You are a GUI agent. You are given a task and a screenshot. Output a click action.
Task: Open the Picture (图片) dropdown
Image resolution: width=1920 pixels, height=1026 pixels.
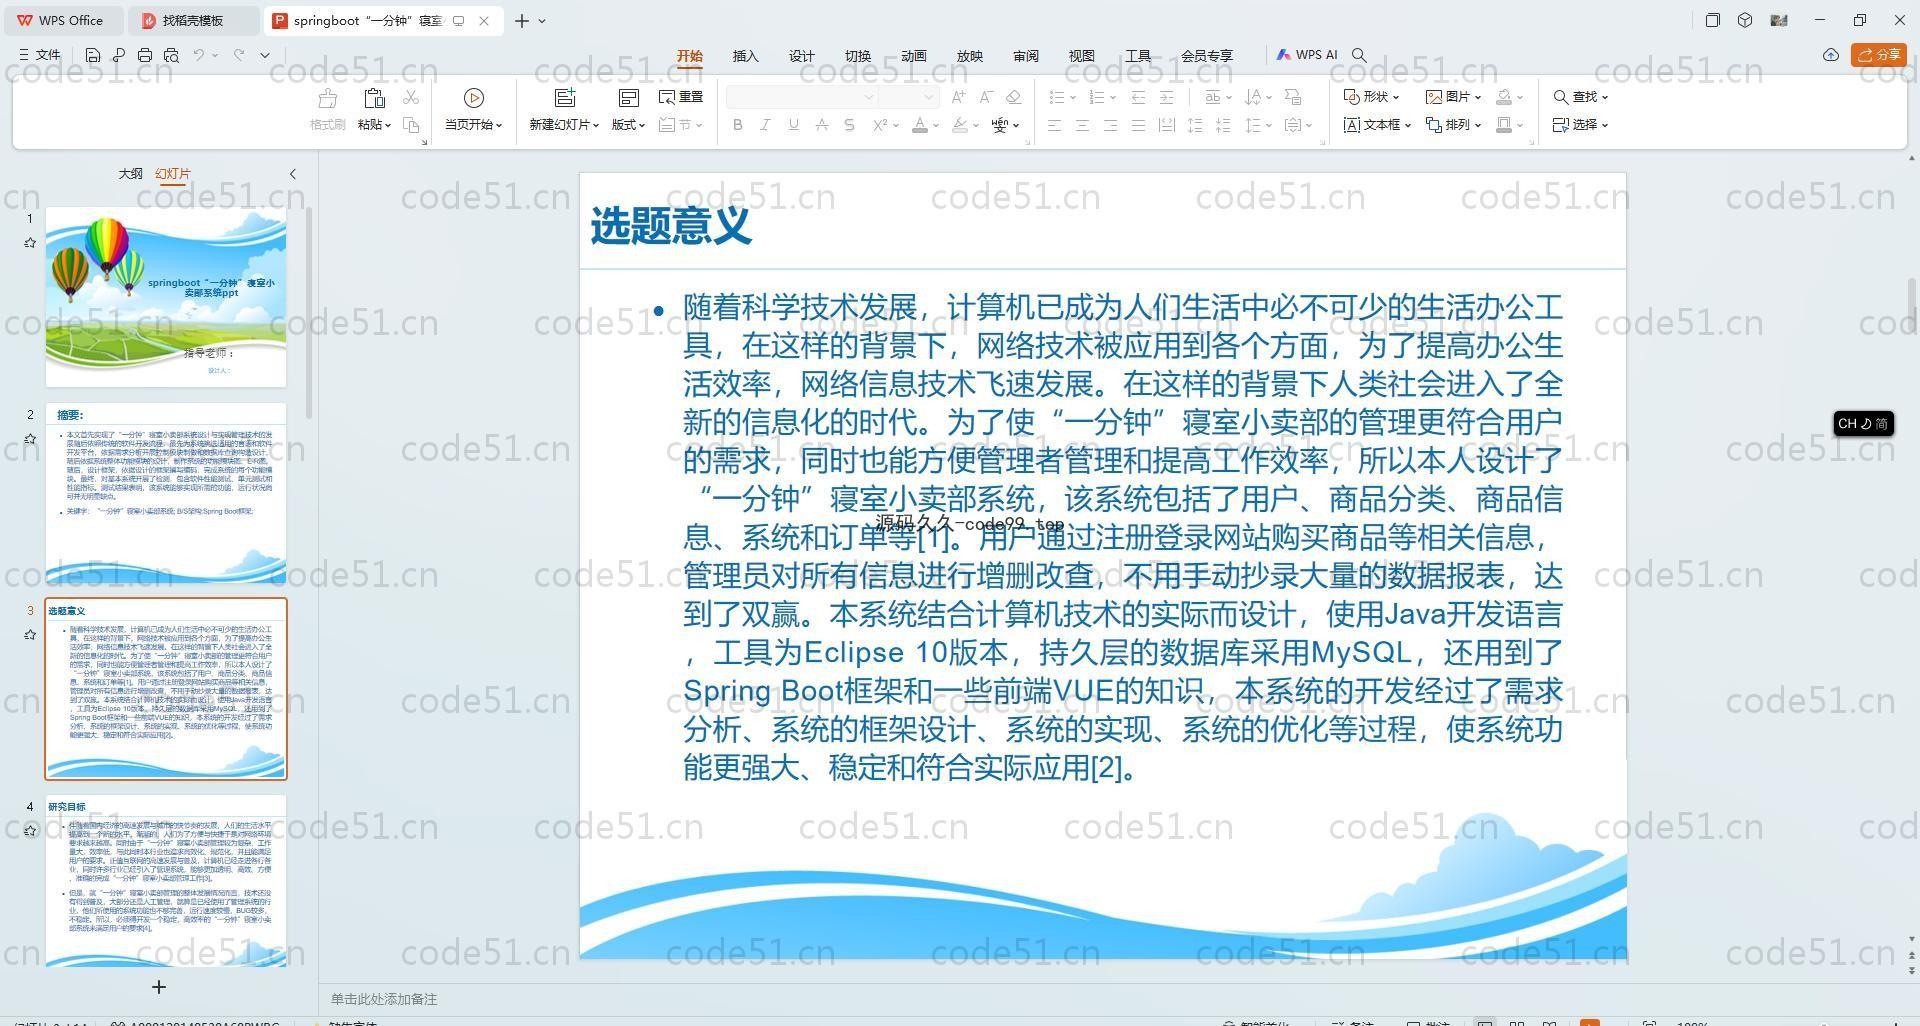1453,97
